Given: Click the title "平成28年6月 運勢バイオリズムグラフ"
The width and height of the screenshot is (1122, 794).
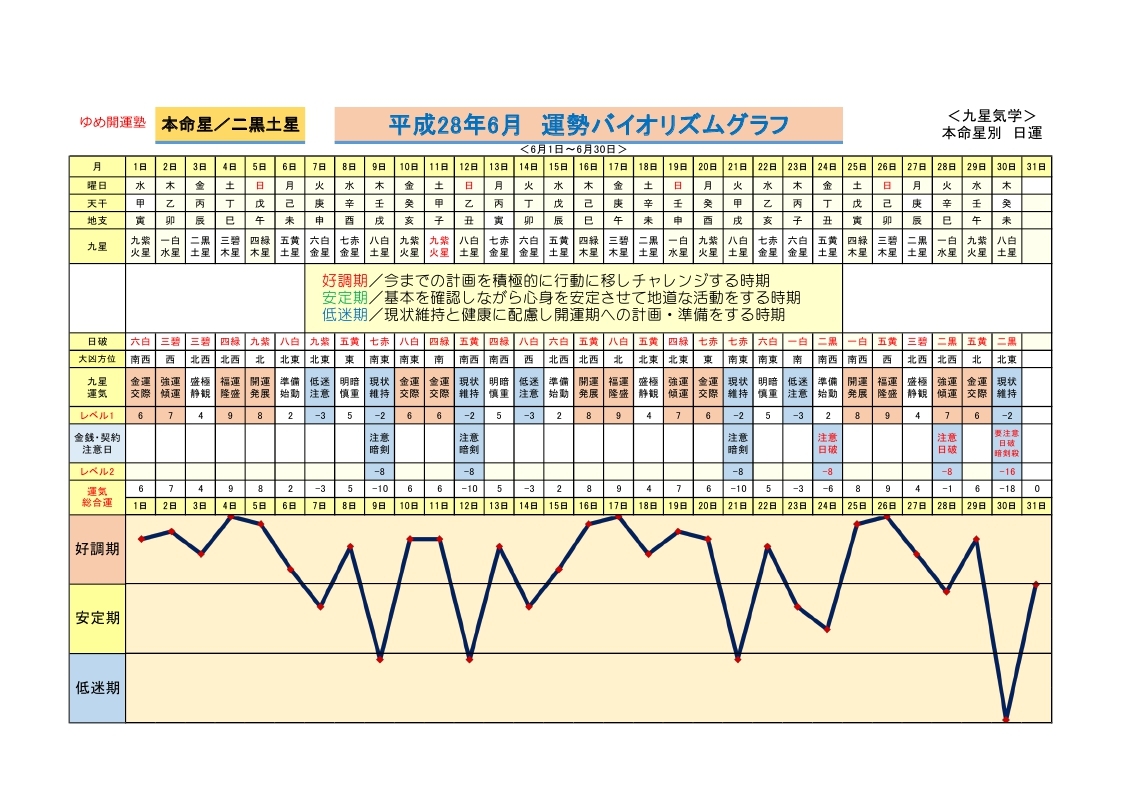Looking at the screenshot, I should click(588, 125).
